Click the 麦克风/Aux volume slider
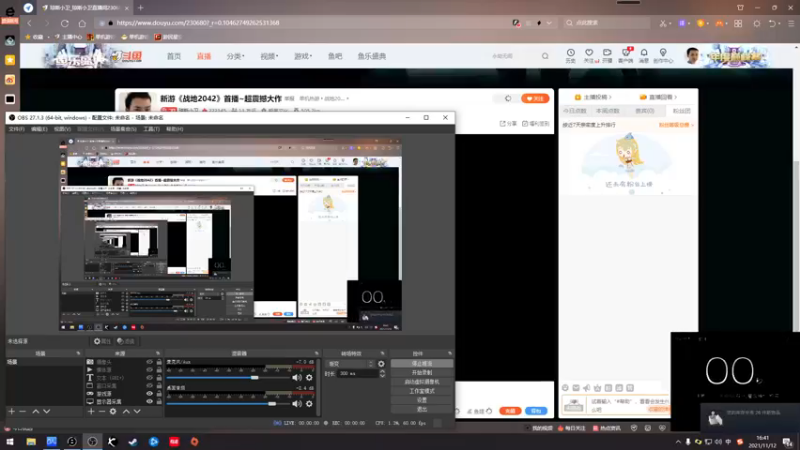The image size is (800, 450). [x=228, y=378]
